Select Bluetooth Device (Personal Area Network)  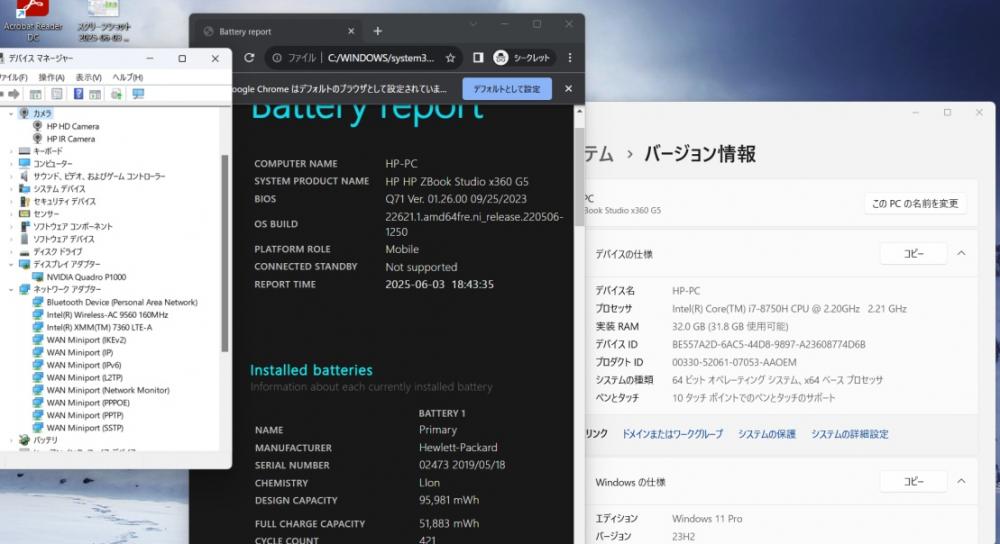pyautogui.click(x=122, y=302)
